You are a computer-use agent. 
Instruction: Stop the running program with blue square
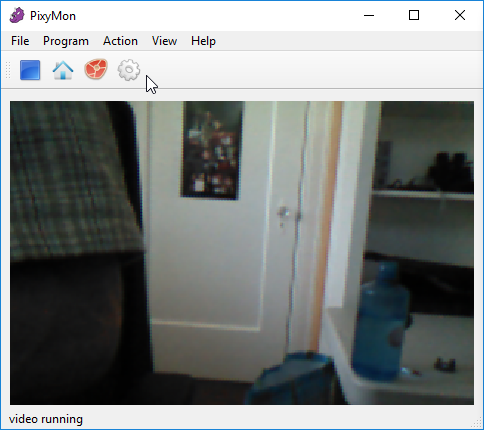click(30, 70)
